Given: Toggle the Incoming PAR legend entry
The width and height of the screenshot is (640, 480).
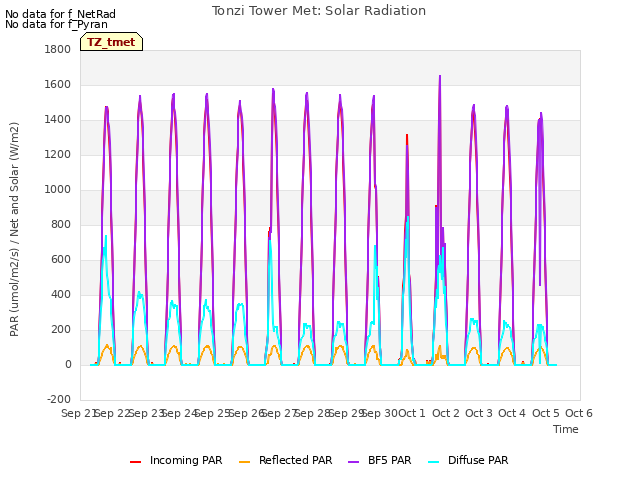Looking at the screenshot, I should point(176,460).
